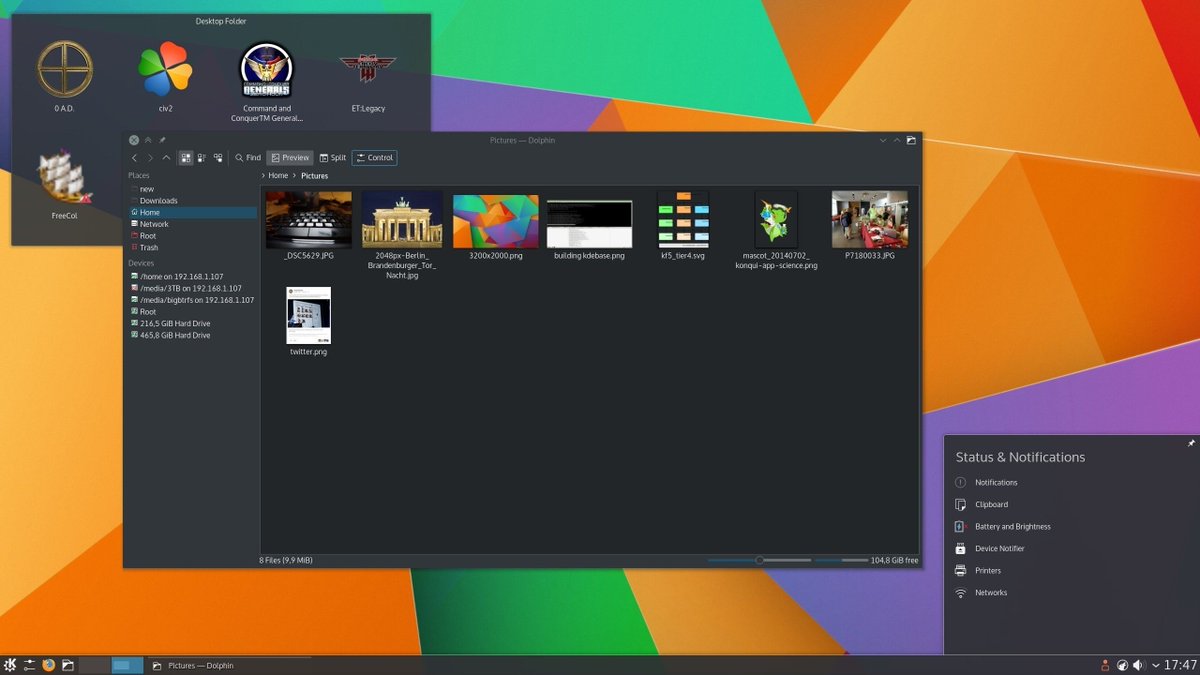Click the Root device entry
Image resolution: width=1200 pixels, height=675 pixels.
click(147, 311)
